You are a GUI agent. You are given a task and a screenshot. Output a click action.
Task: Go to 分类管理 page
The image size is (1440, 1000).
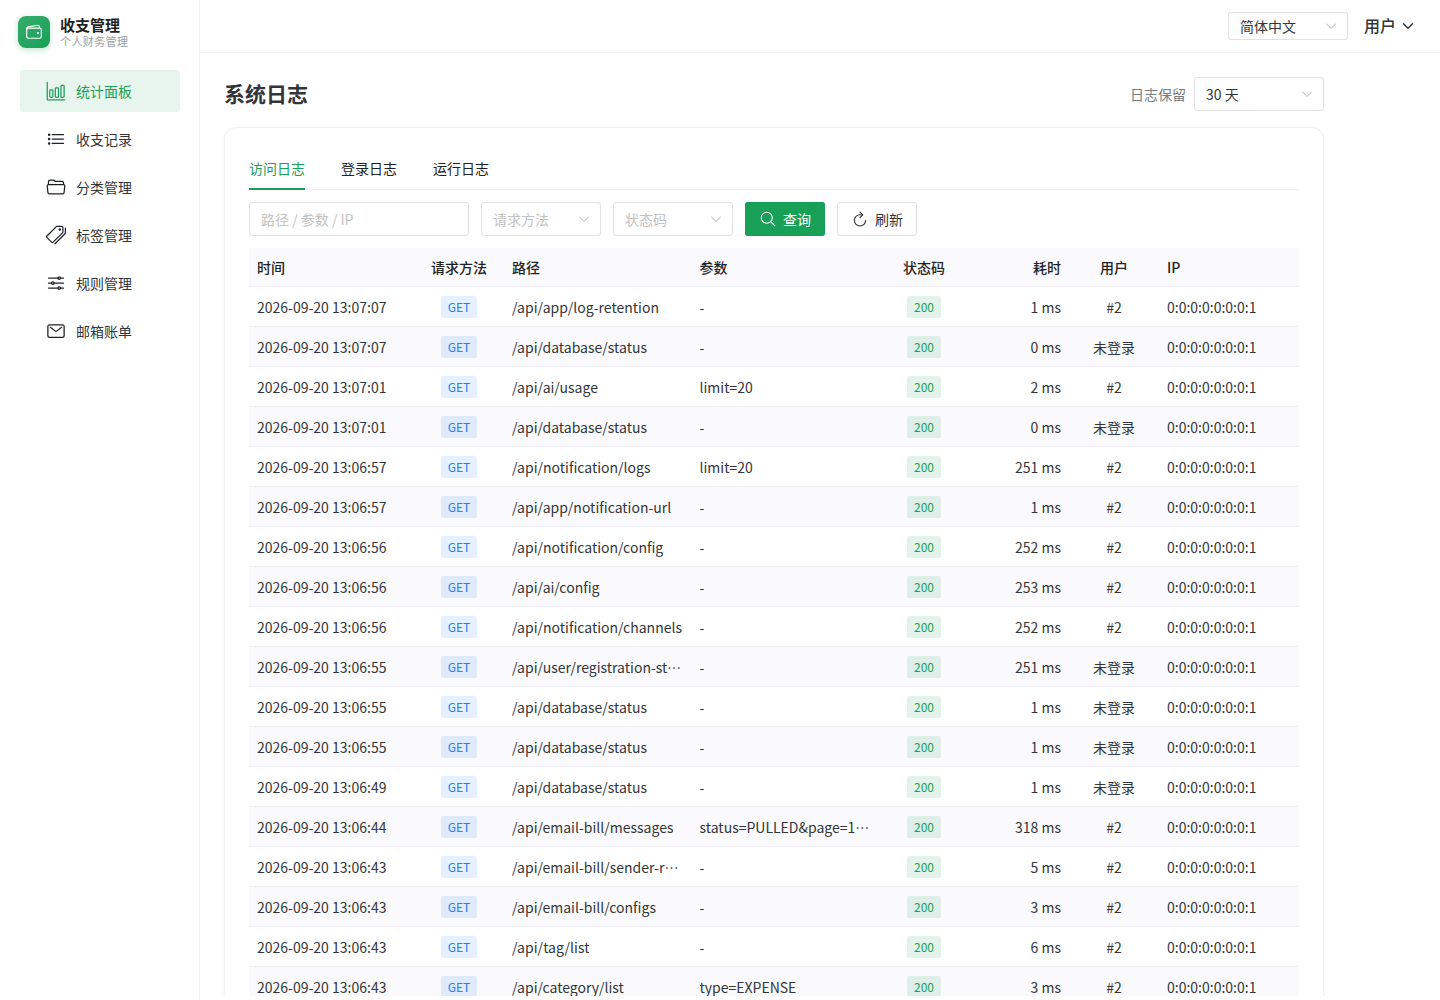(x=100, y=187)
